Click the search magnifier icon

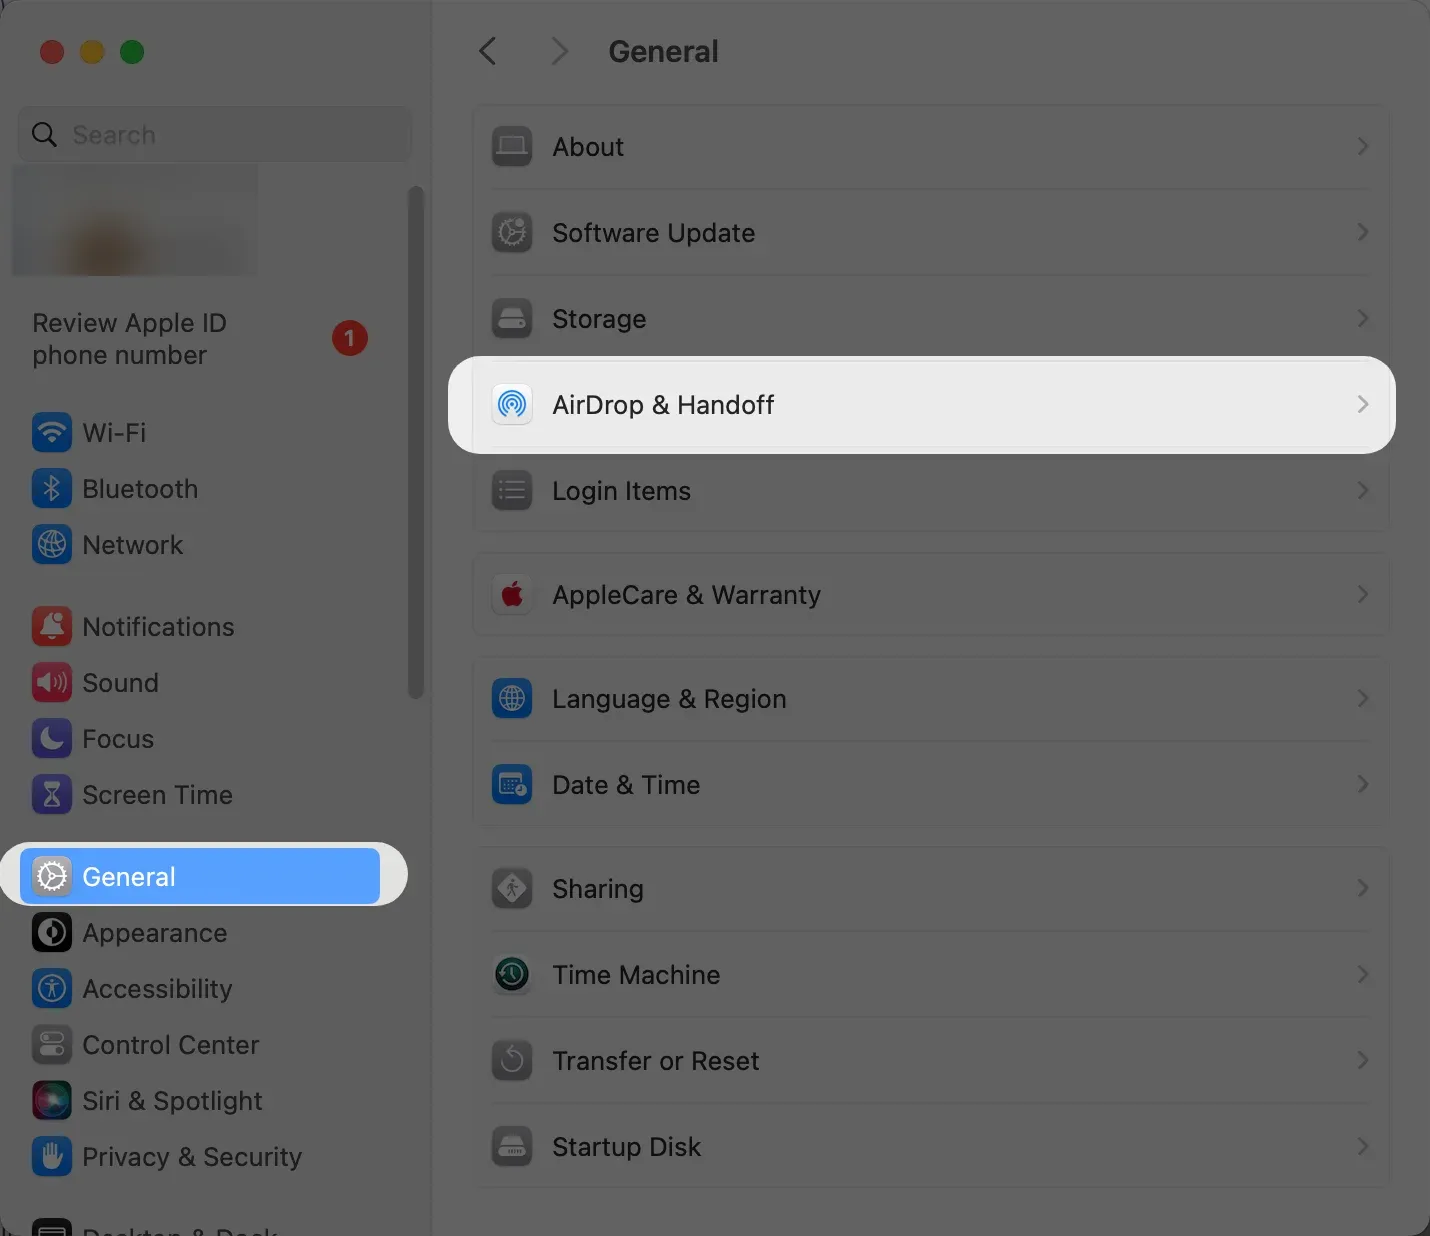coord(44,134)
